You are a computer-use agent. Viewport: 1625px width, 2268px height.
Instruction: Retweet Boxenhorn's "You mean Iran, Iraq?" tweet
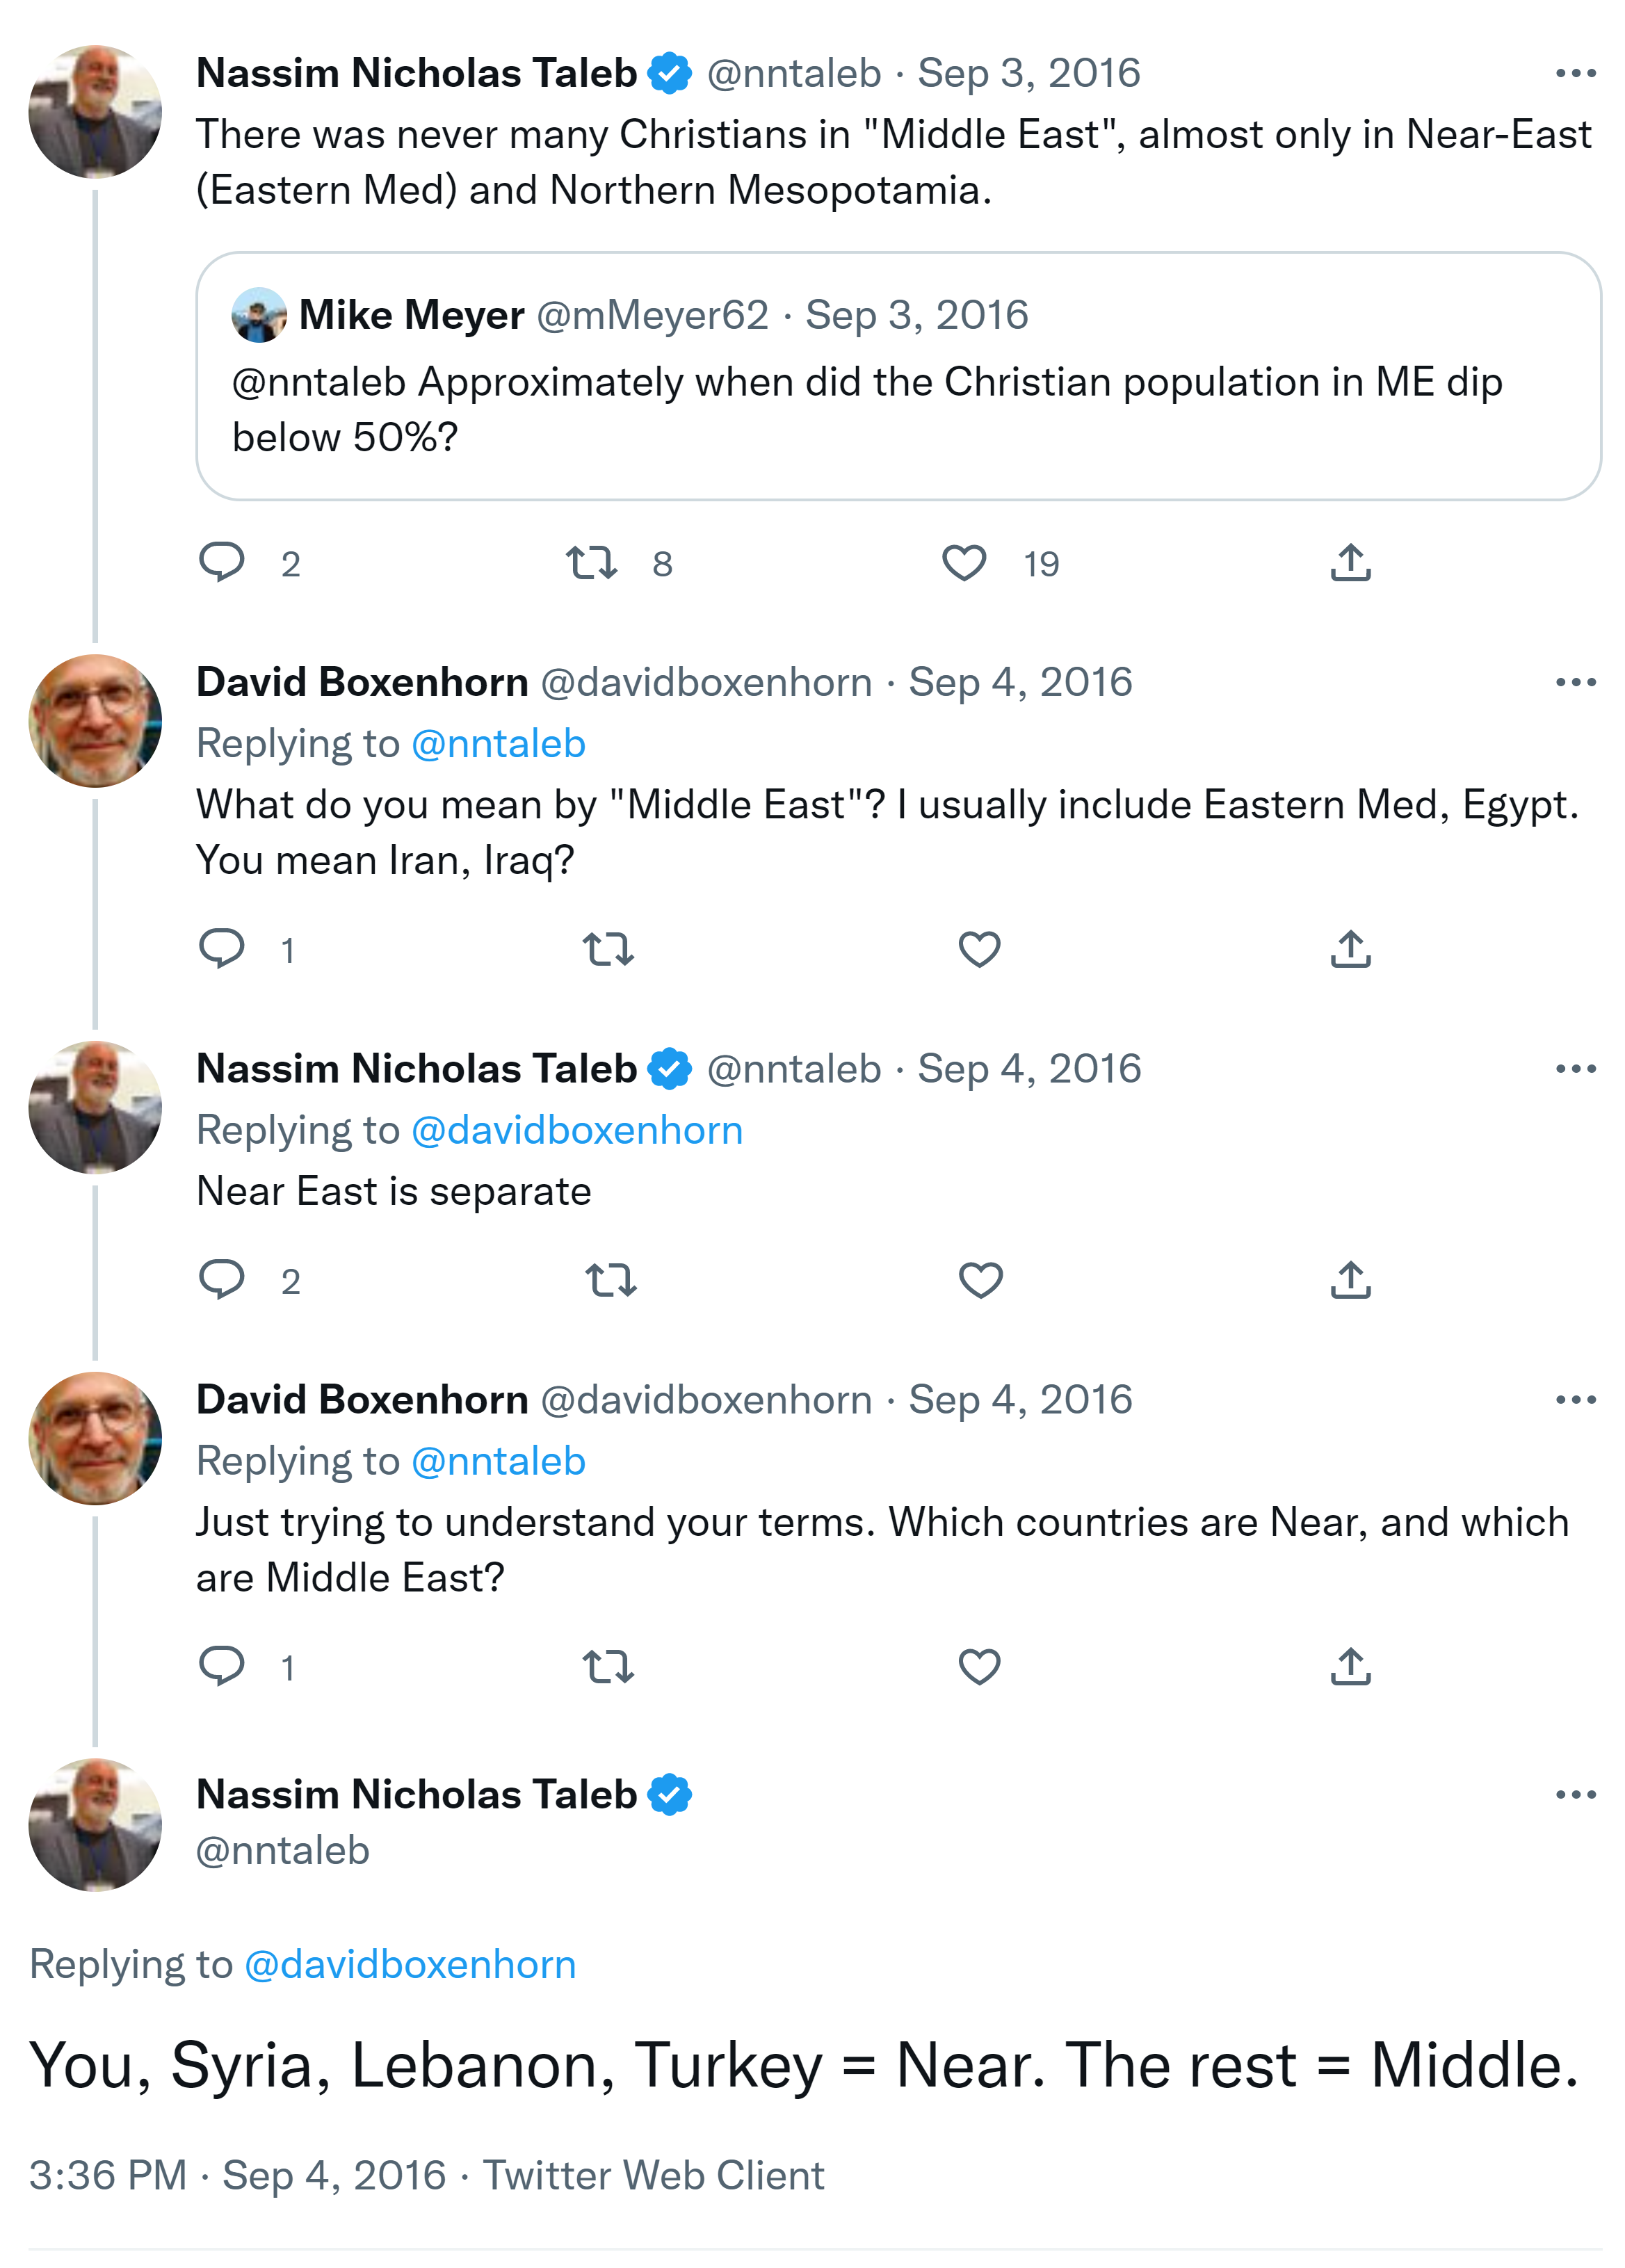click(x=608, y=949)
